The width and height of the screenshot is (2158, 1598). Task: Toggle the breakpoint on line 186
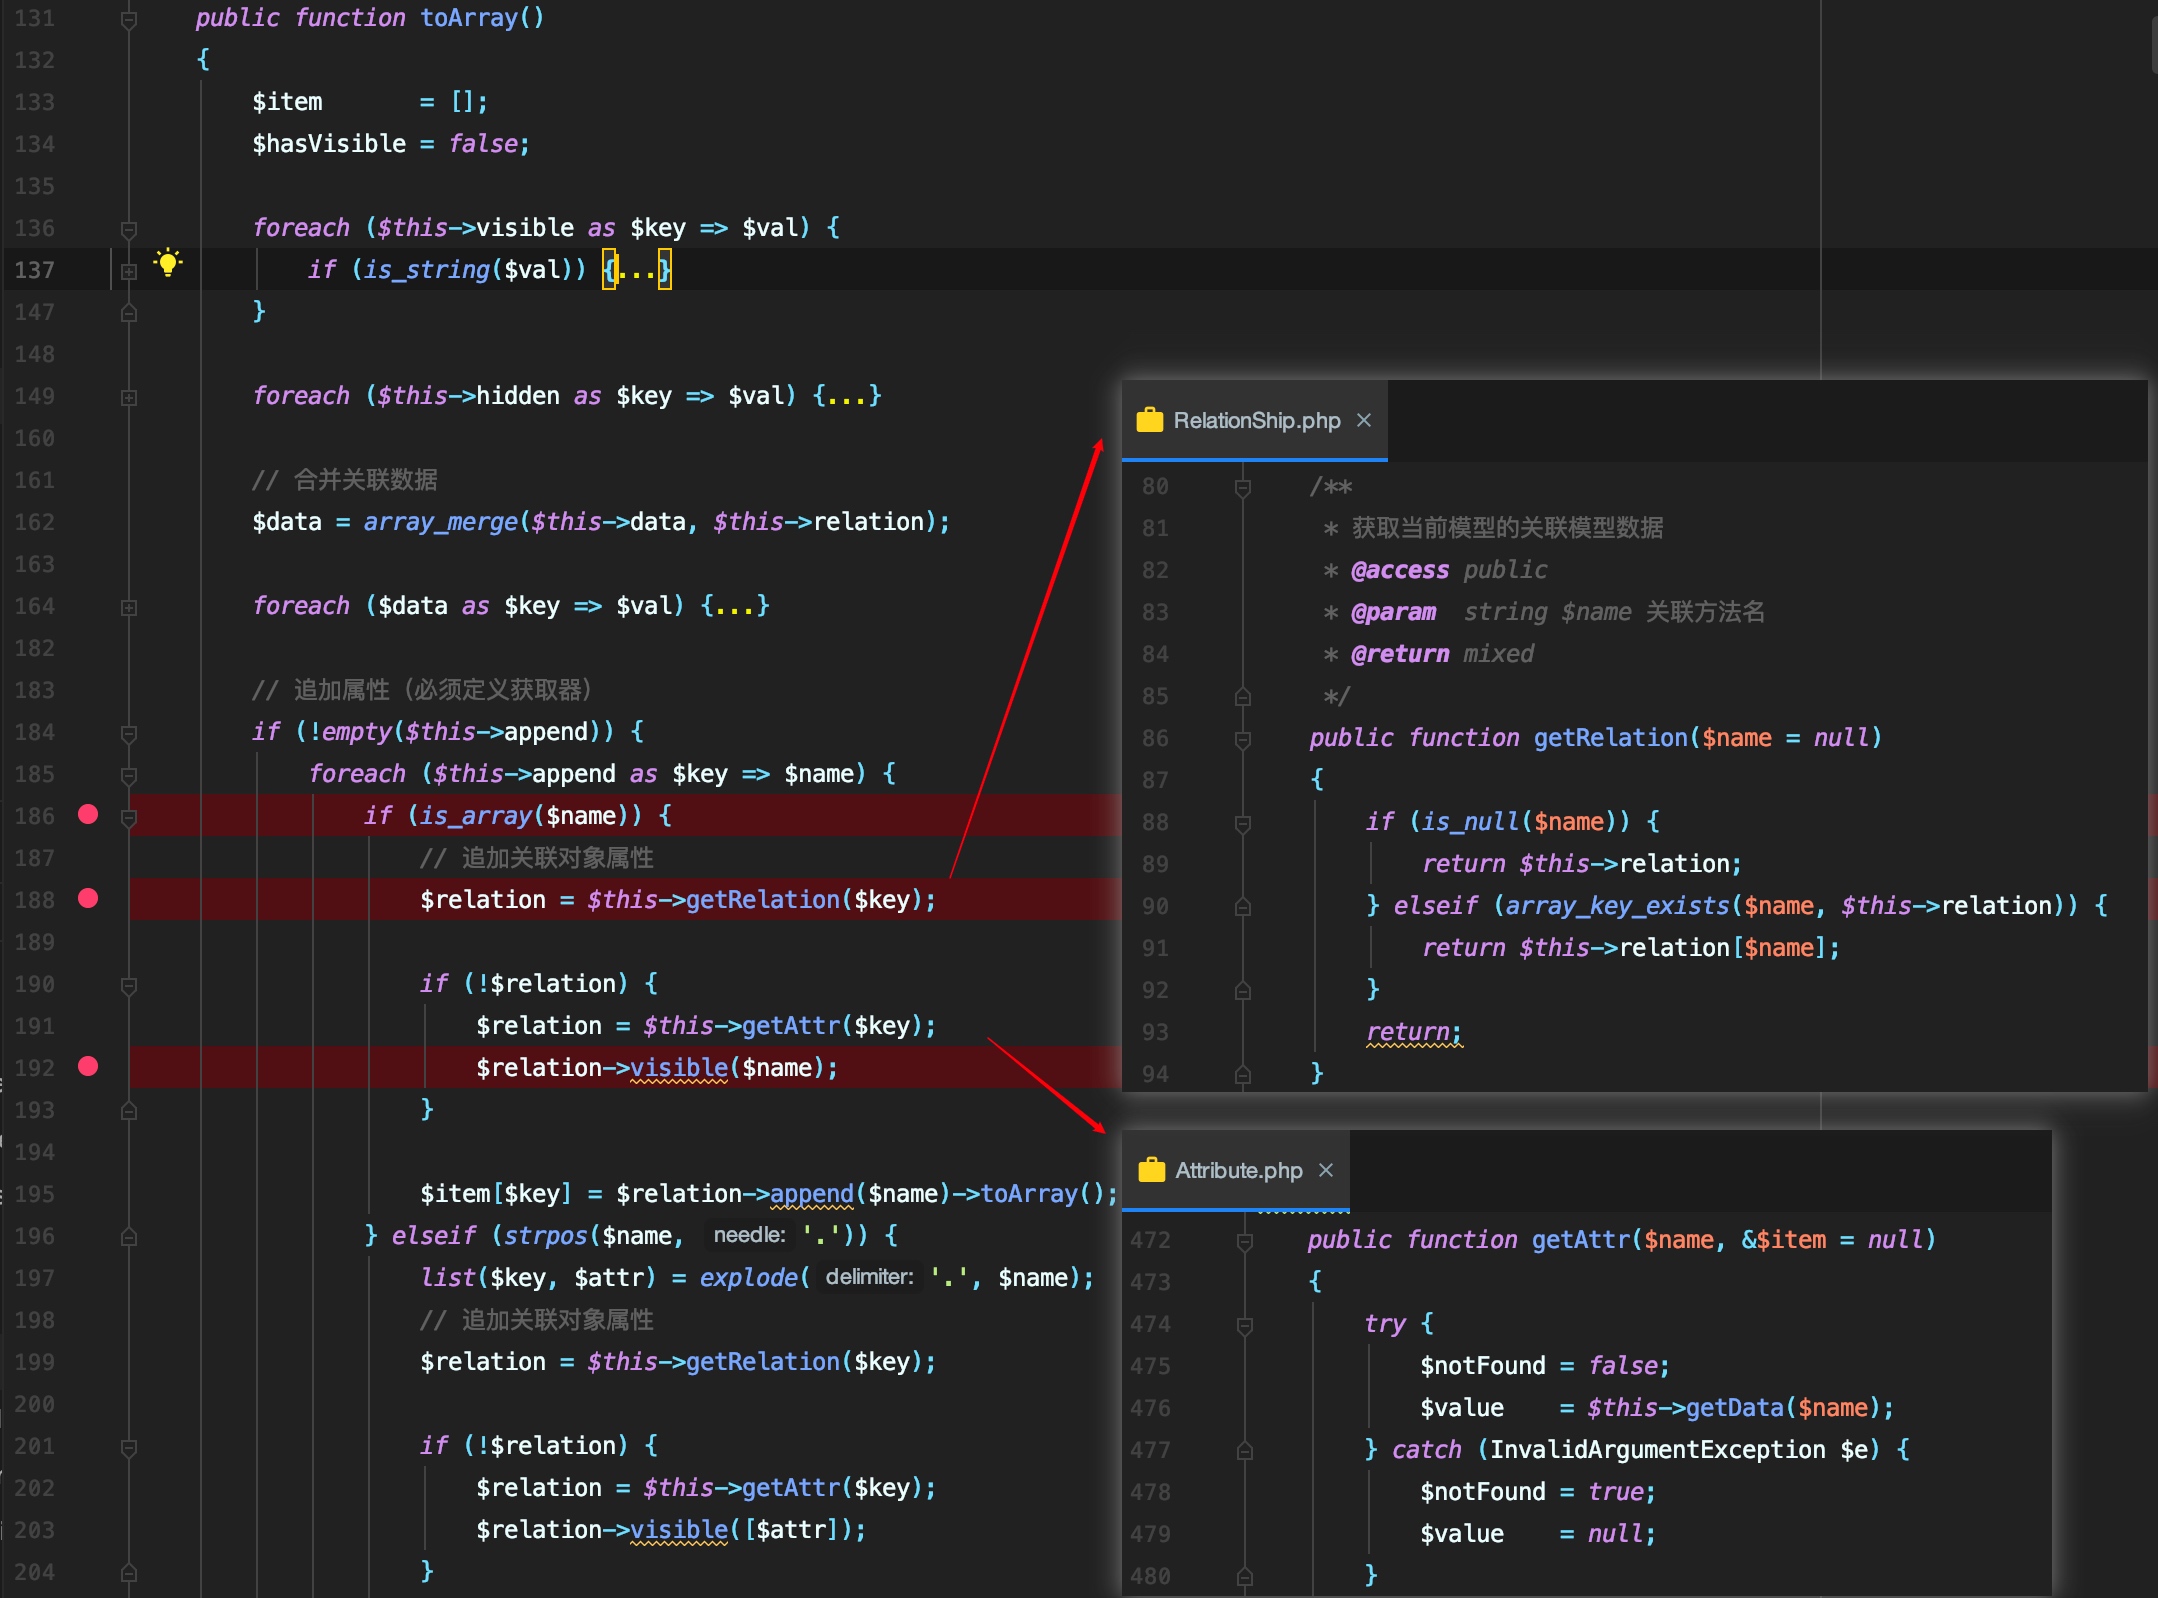point(88,815)
